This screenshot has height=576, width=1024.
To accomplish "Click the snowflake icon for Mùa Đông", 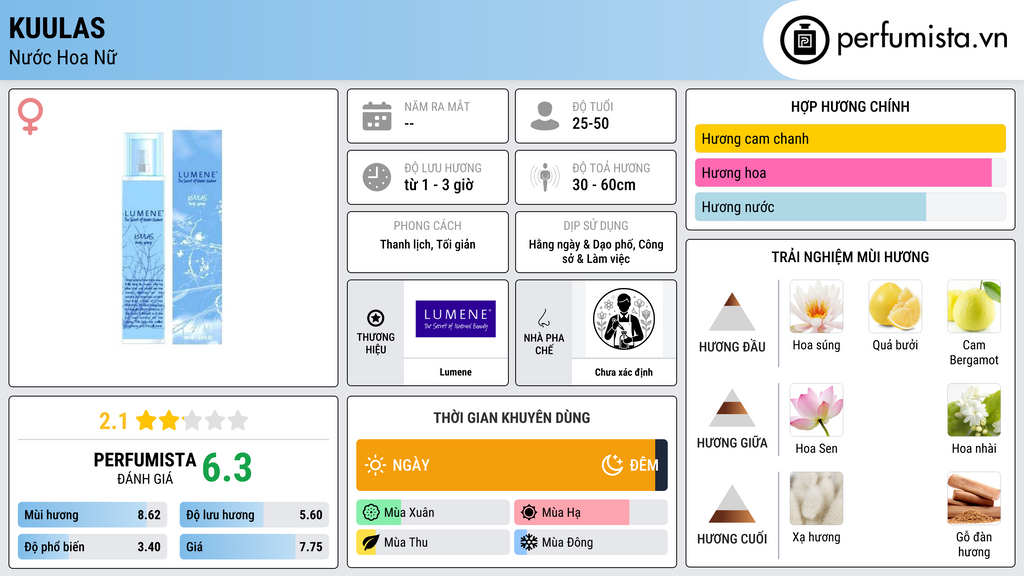I will click(x=529, y=542).
